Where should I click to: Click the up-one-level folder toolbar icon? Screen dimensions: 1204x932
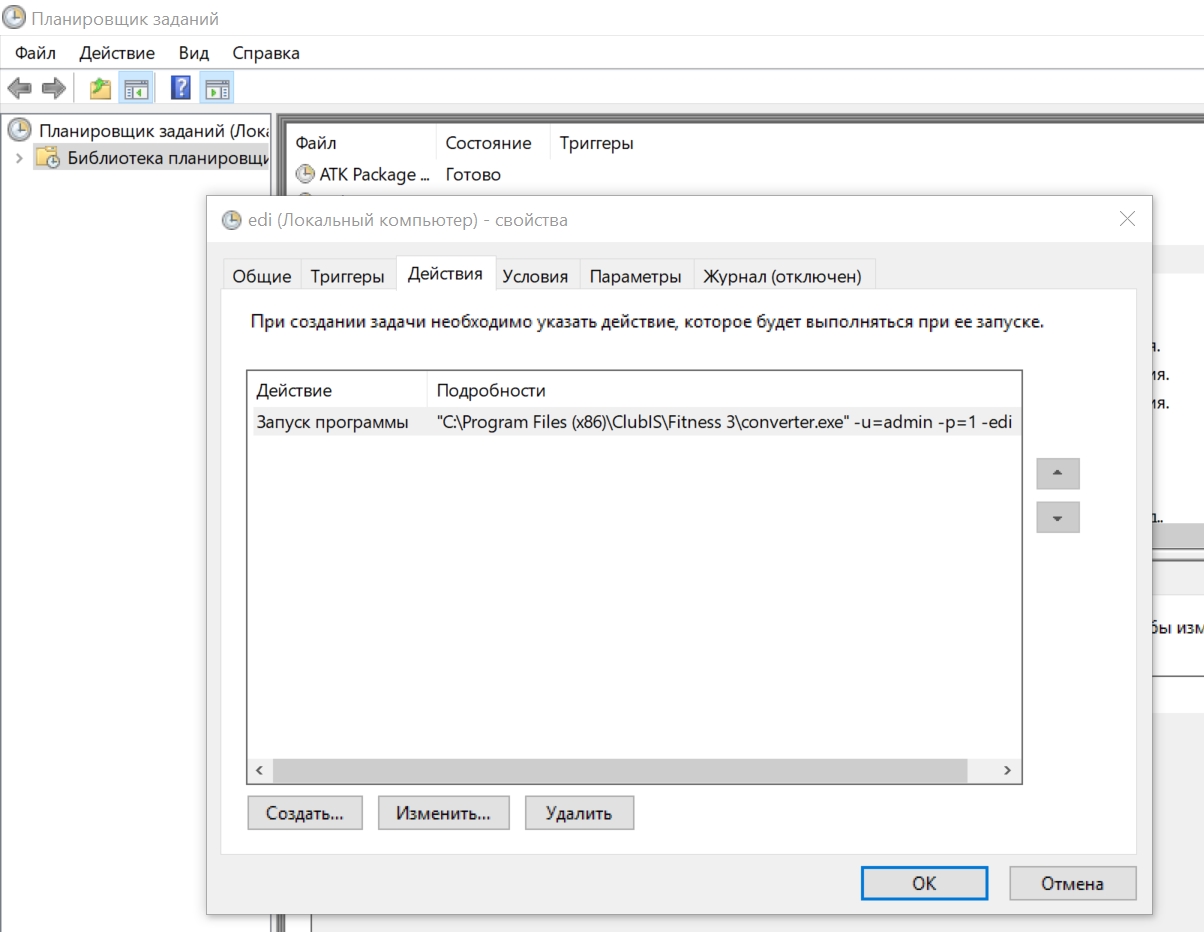coord(100,88)
